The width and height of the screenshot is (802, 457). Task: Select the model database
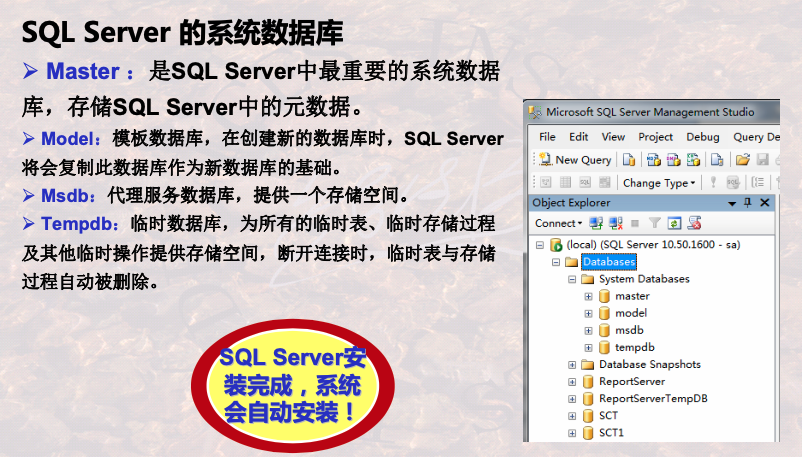point(631,313)
